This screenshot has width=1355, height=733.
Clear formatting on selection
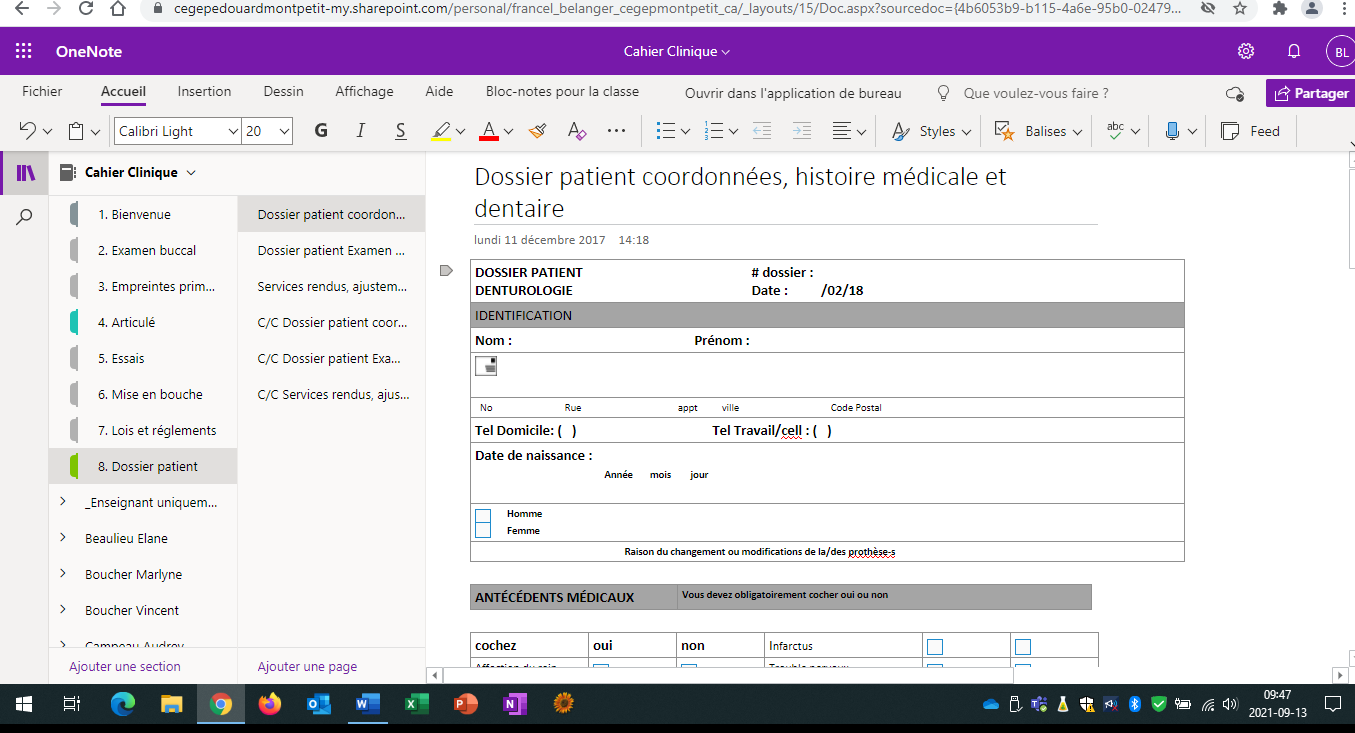(x=576, y=131)
